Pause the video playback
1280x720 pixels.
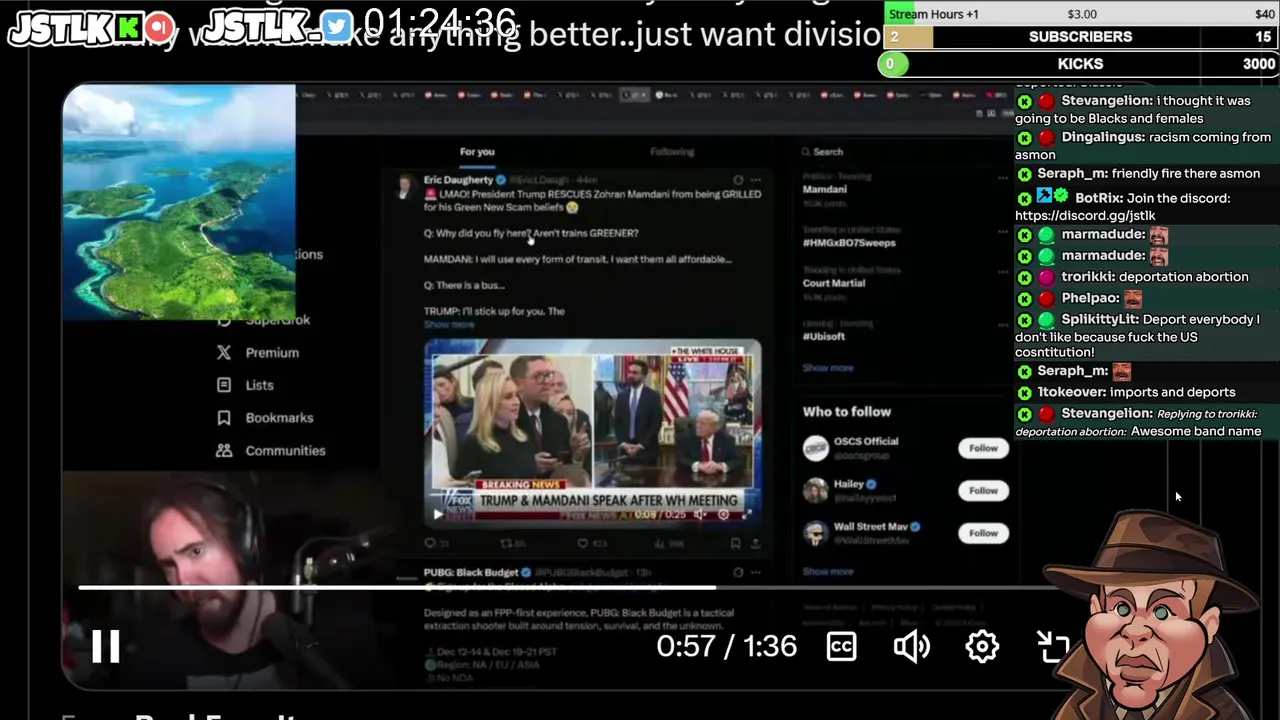point(106,647)
